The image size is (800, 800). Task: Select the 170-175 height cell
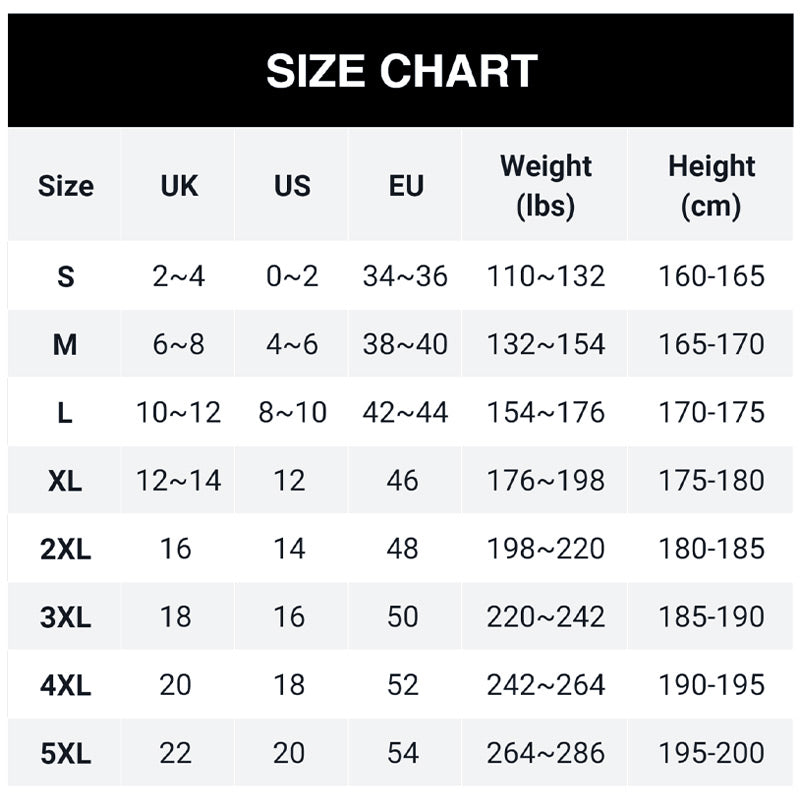711,413
